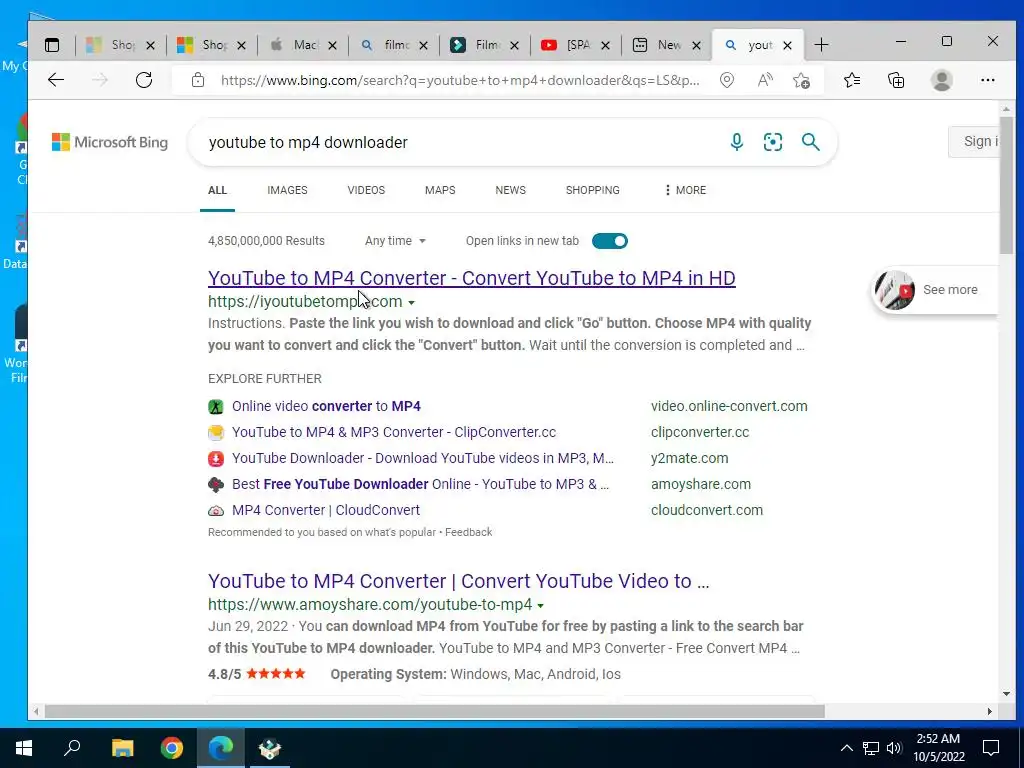1024x768 pixels.
Task: Open the Collections icon
Action: [x=896, y=80]
